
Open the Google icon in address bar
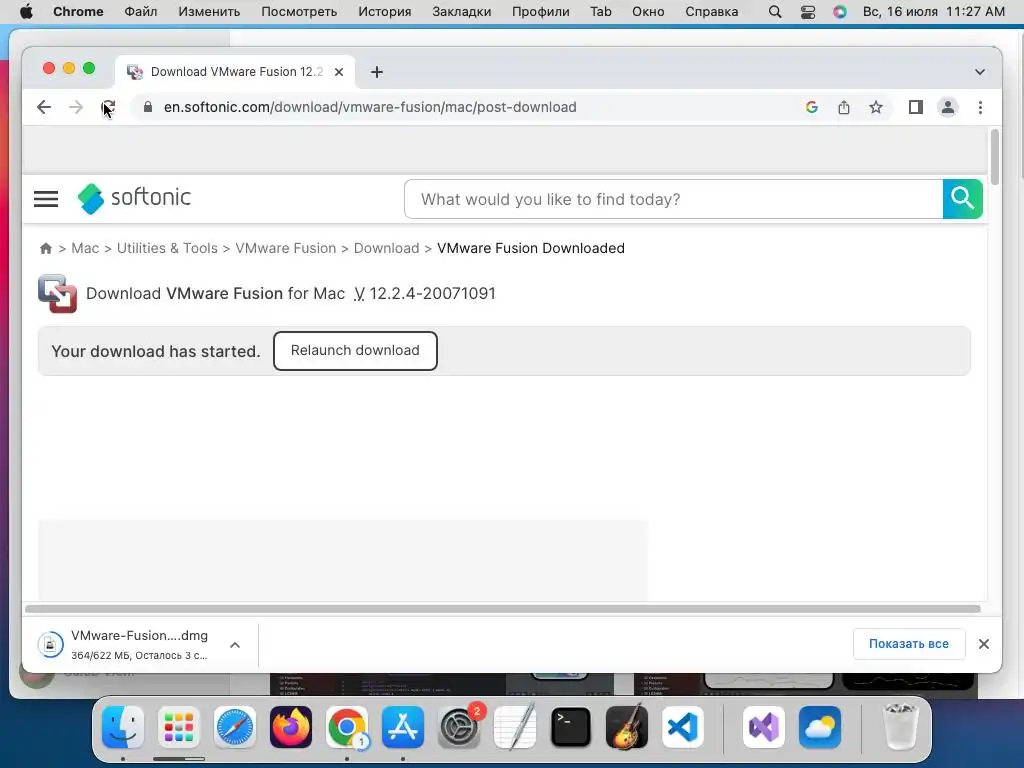tap(812, 107)
